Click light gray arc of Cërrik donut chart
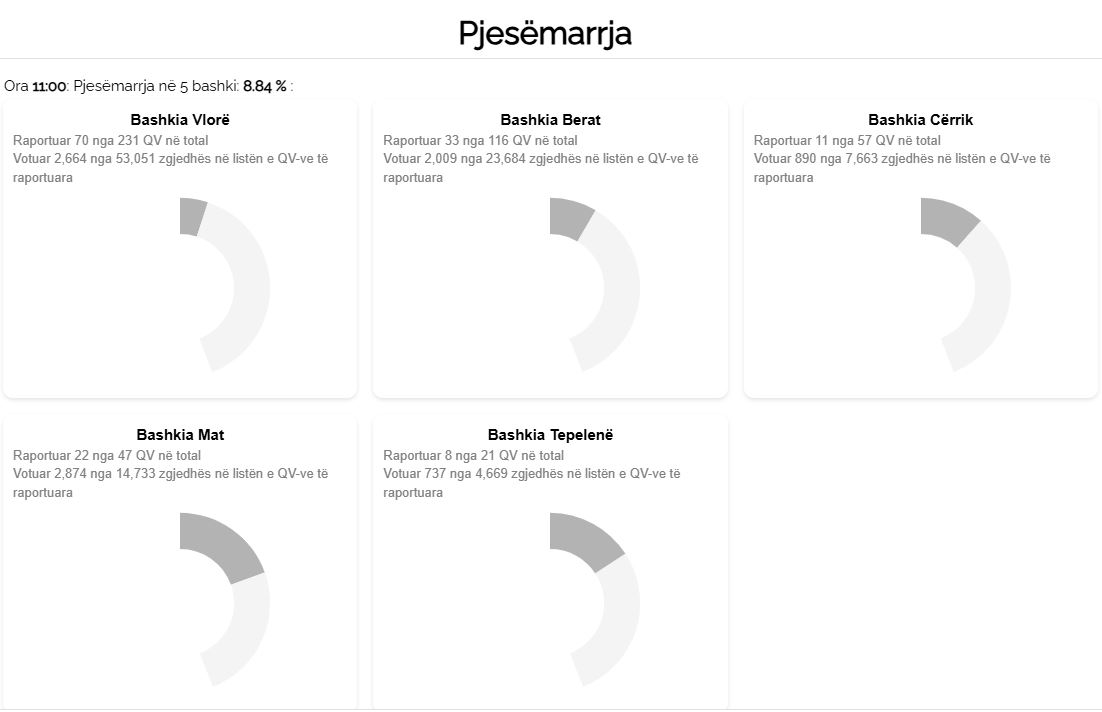This screenshot has width=1102, height=712. point(991,295)
